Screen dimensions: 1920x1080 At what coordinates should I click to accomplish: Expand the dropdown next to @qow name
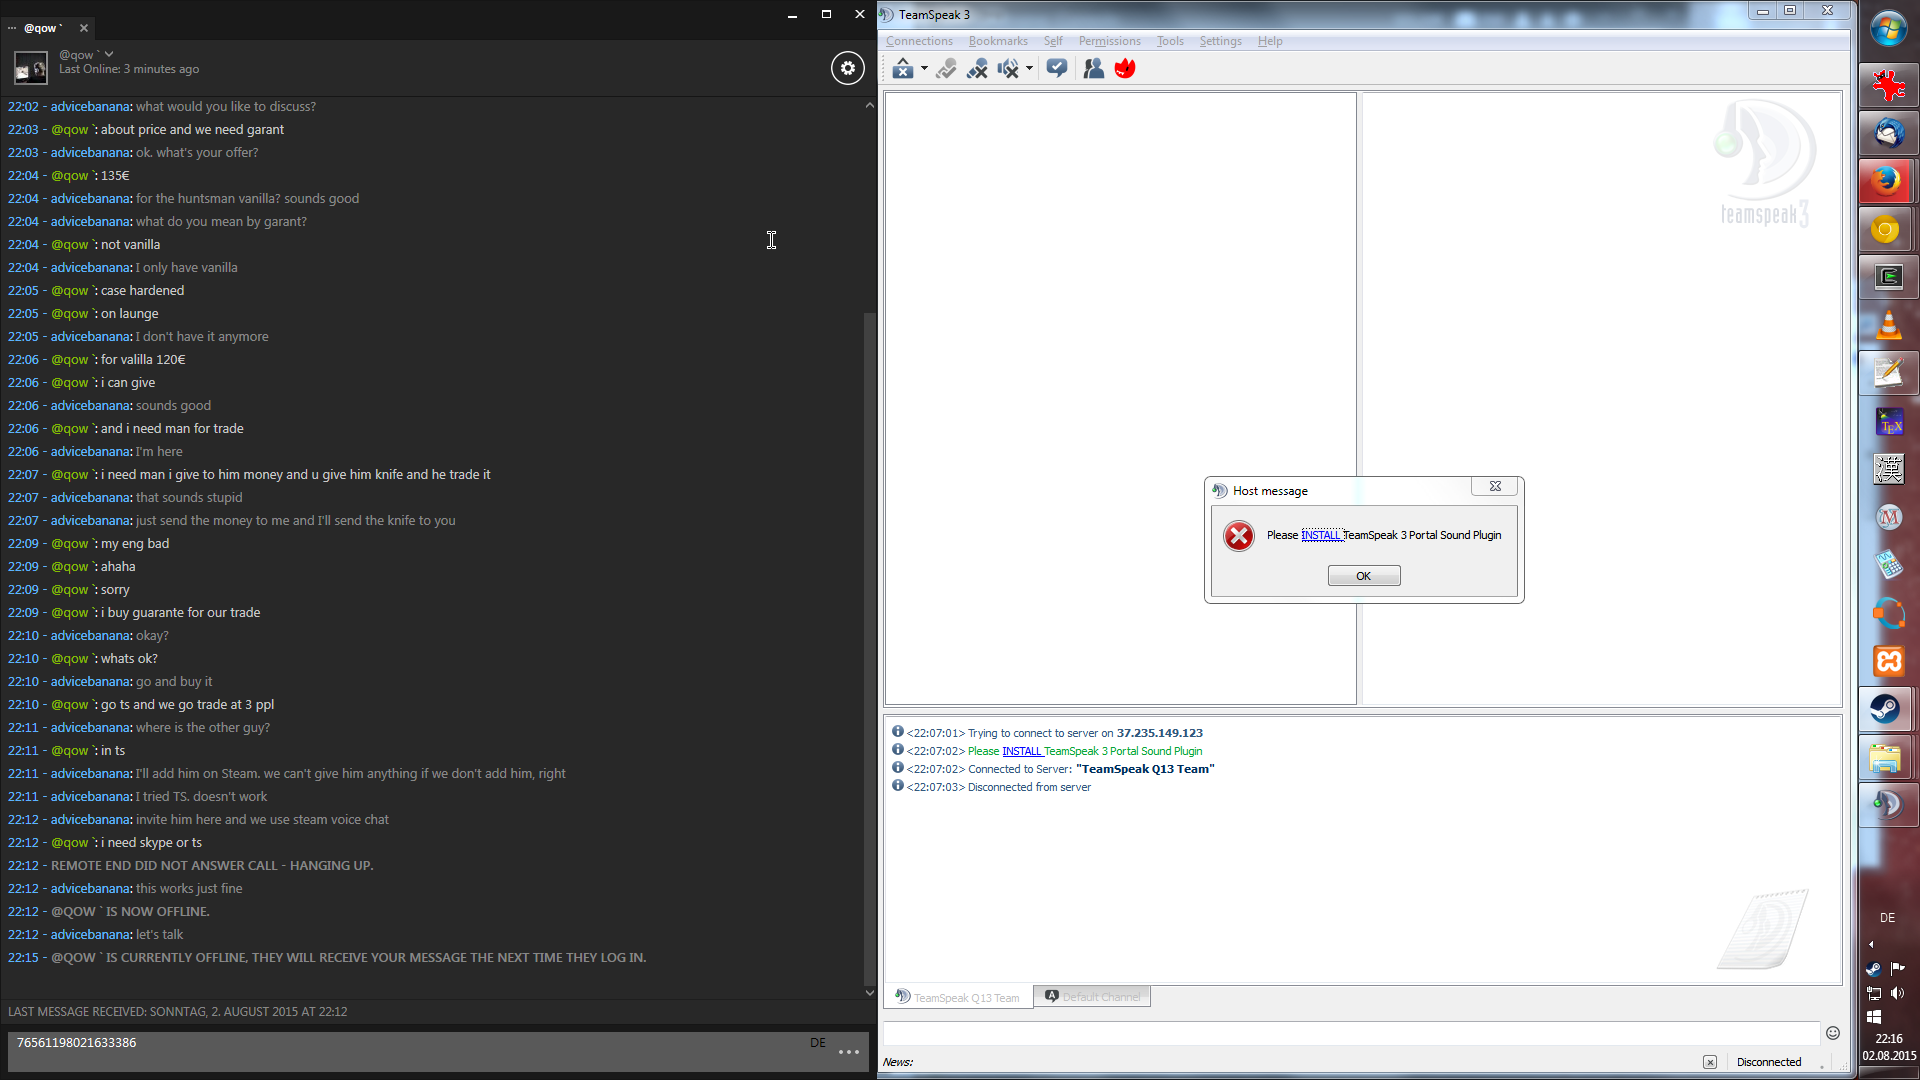click(109, 54)
